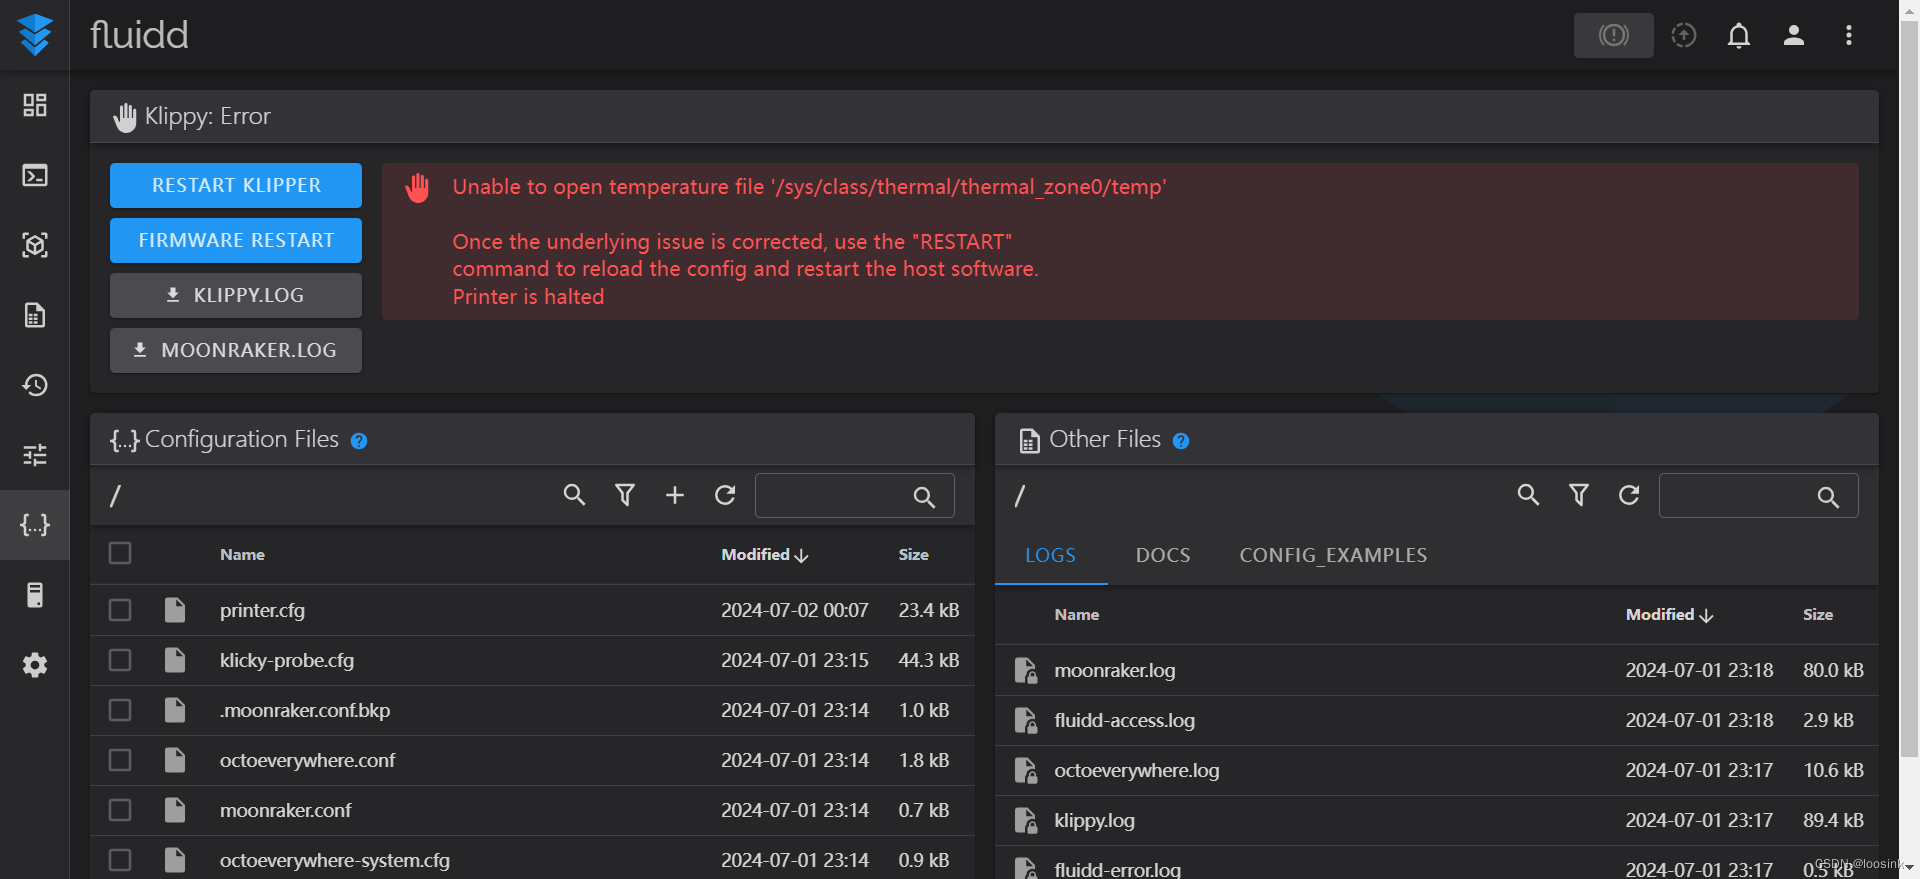Sort Configuration Files by Name
The image size is (1920, 879).
coord(242,554)
